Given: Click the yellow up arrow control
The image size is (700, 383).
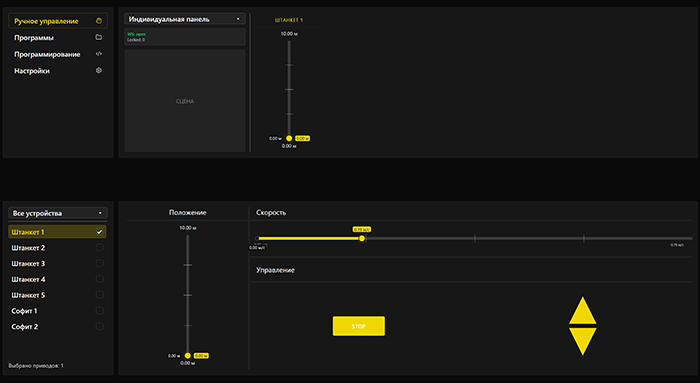Looking at the screenshot, I should click(x=583, y=311).
